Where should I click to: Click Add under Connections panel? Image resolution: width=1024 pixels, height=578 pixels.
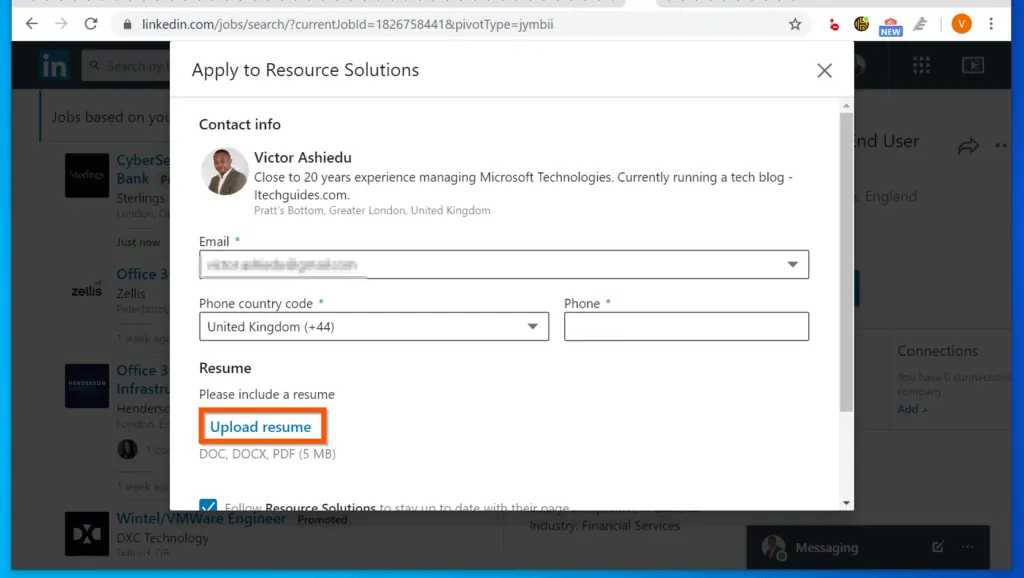(910, 408)
